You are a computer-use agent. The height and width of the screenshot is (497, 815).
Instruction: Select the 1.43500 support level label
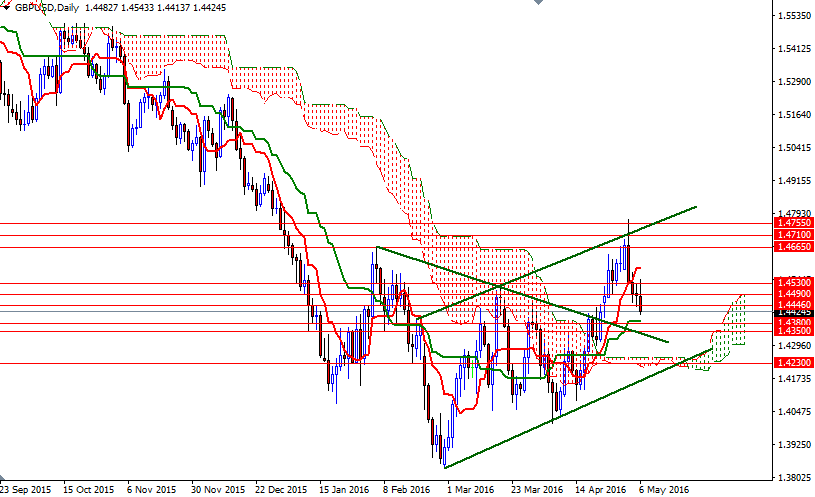[794, 331]
